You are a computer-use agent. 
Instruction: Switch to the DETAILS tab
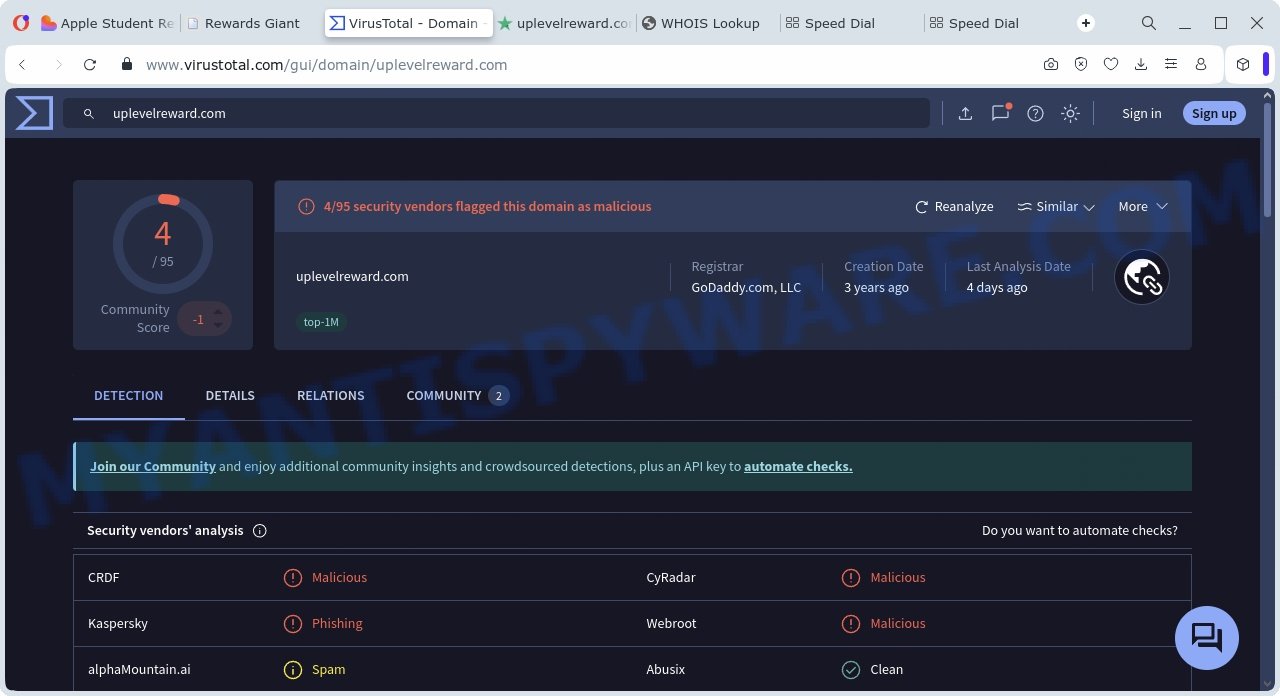(230, 395)
